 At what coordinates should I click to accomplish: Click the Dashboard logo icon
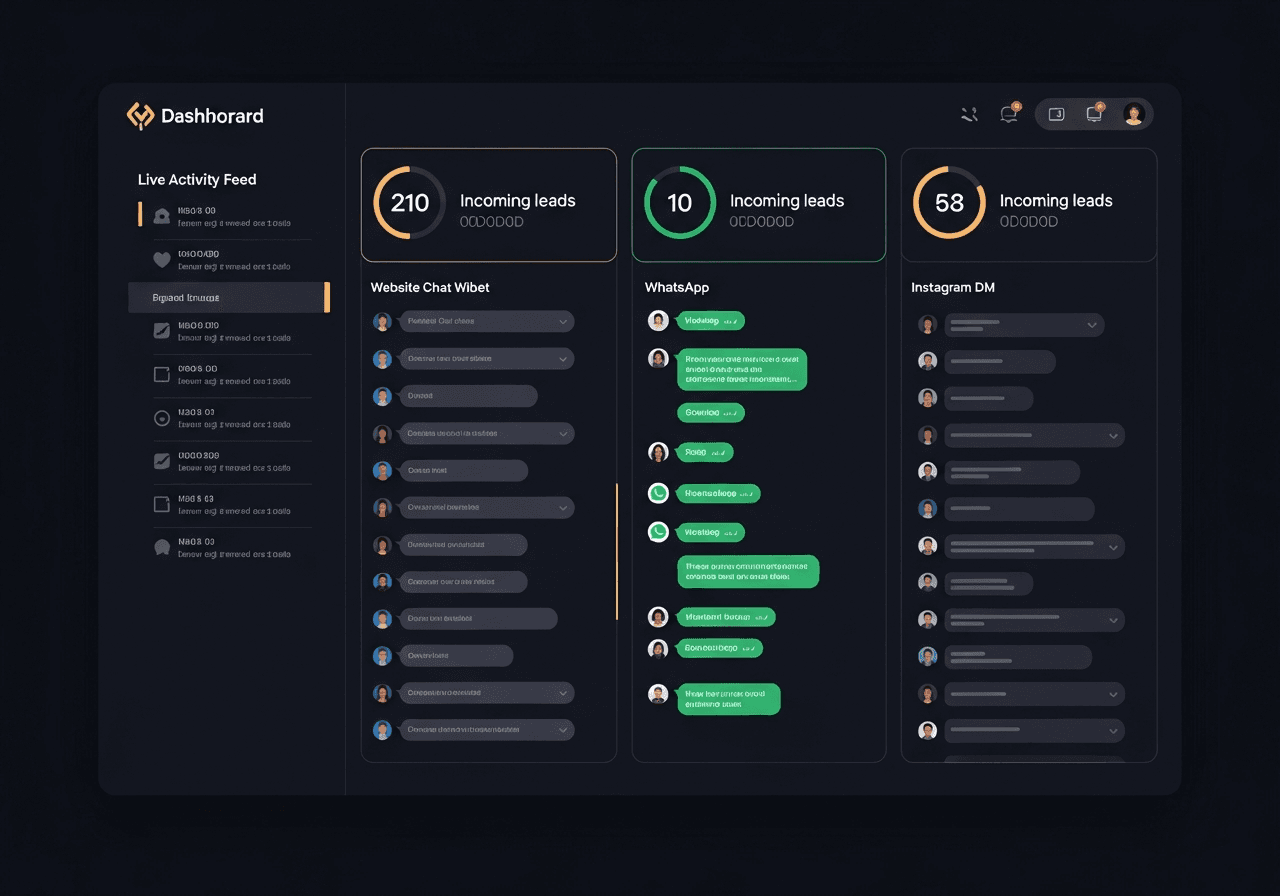[140, 116]
